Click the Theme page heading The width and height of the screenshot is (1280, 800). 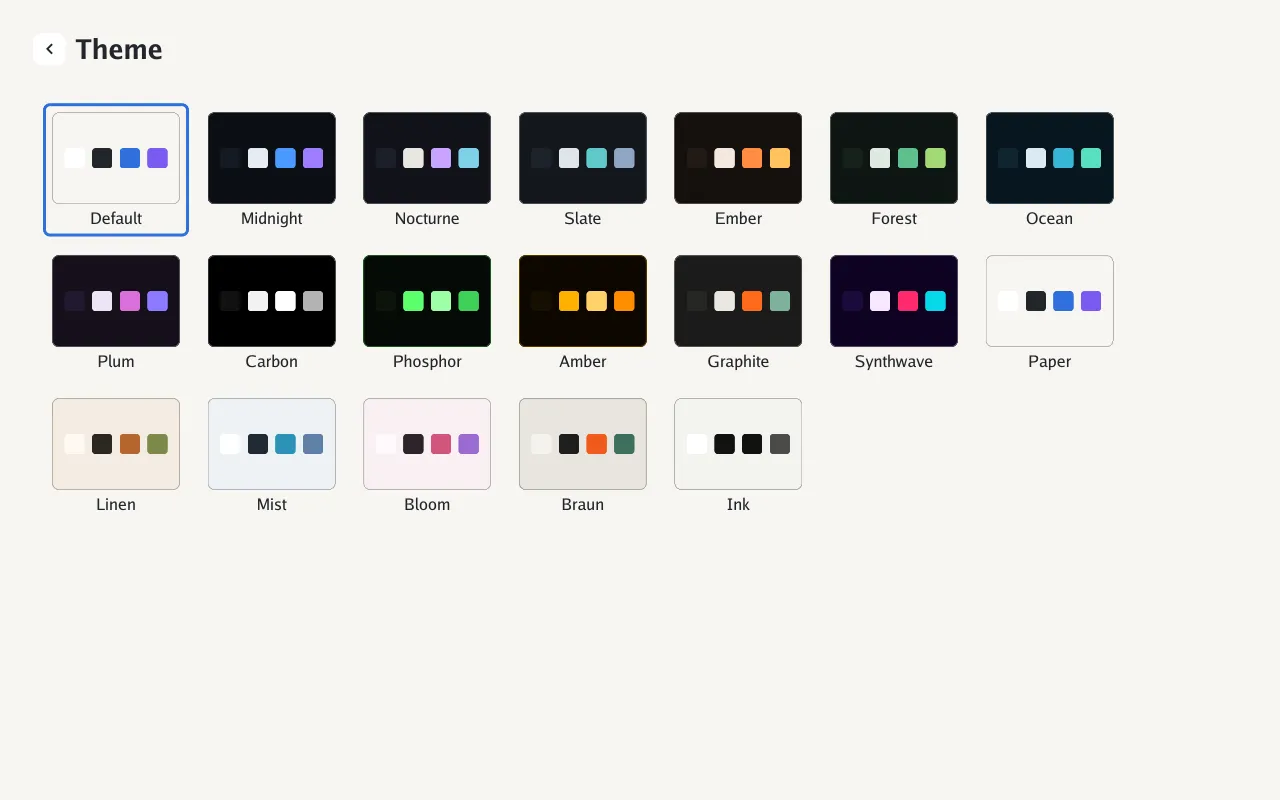pos(119,49)
